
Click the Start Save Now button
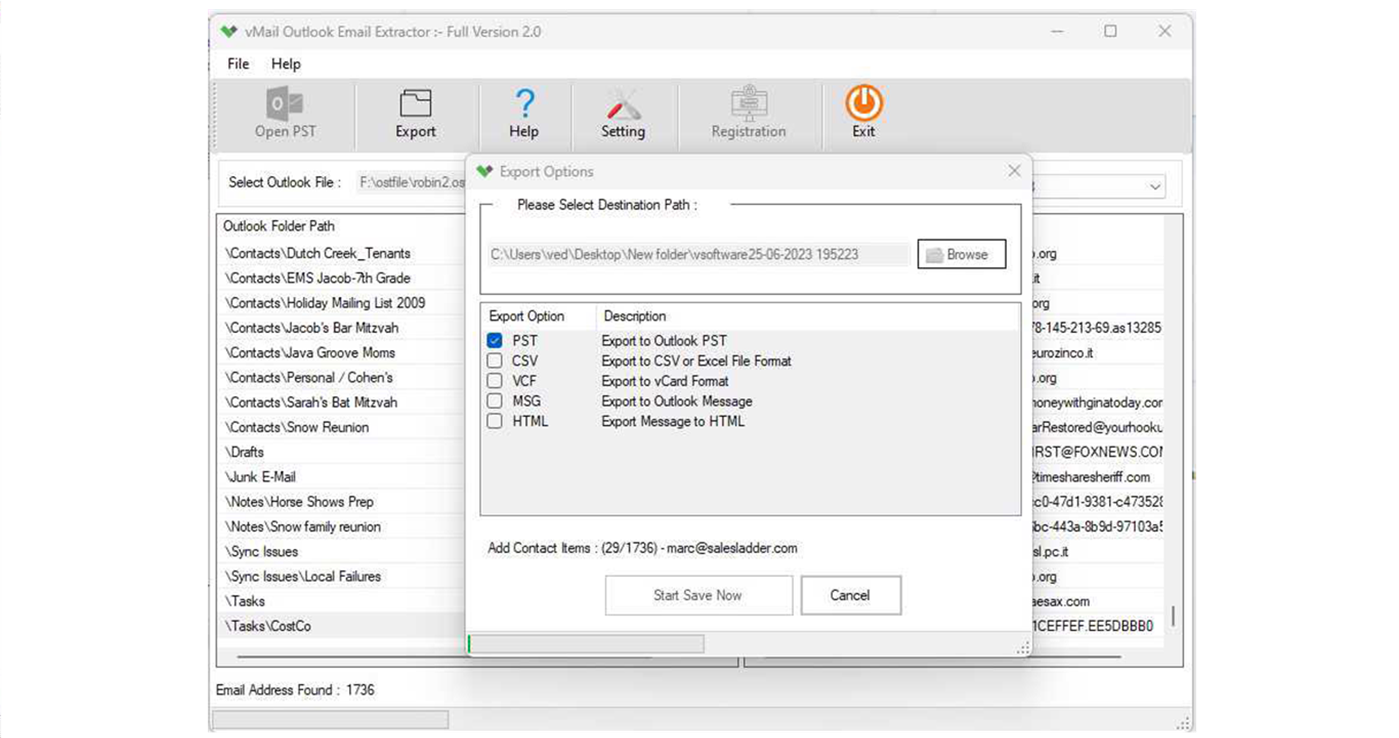click(698, 595)
